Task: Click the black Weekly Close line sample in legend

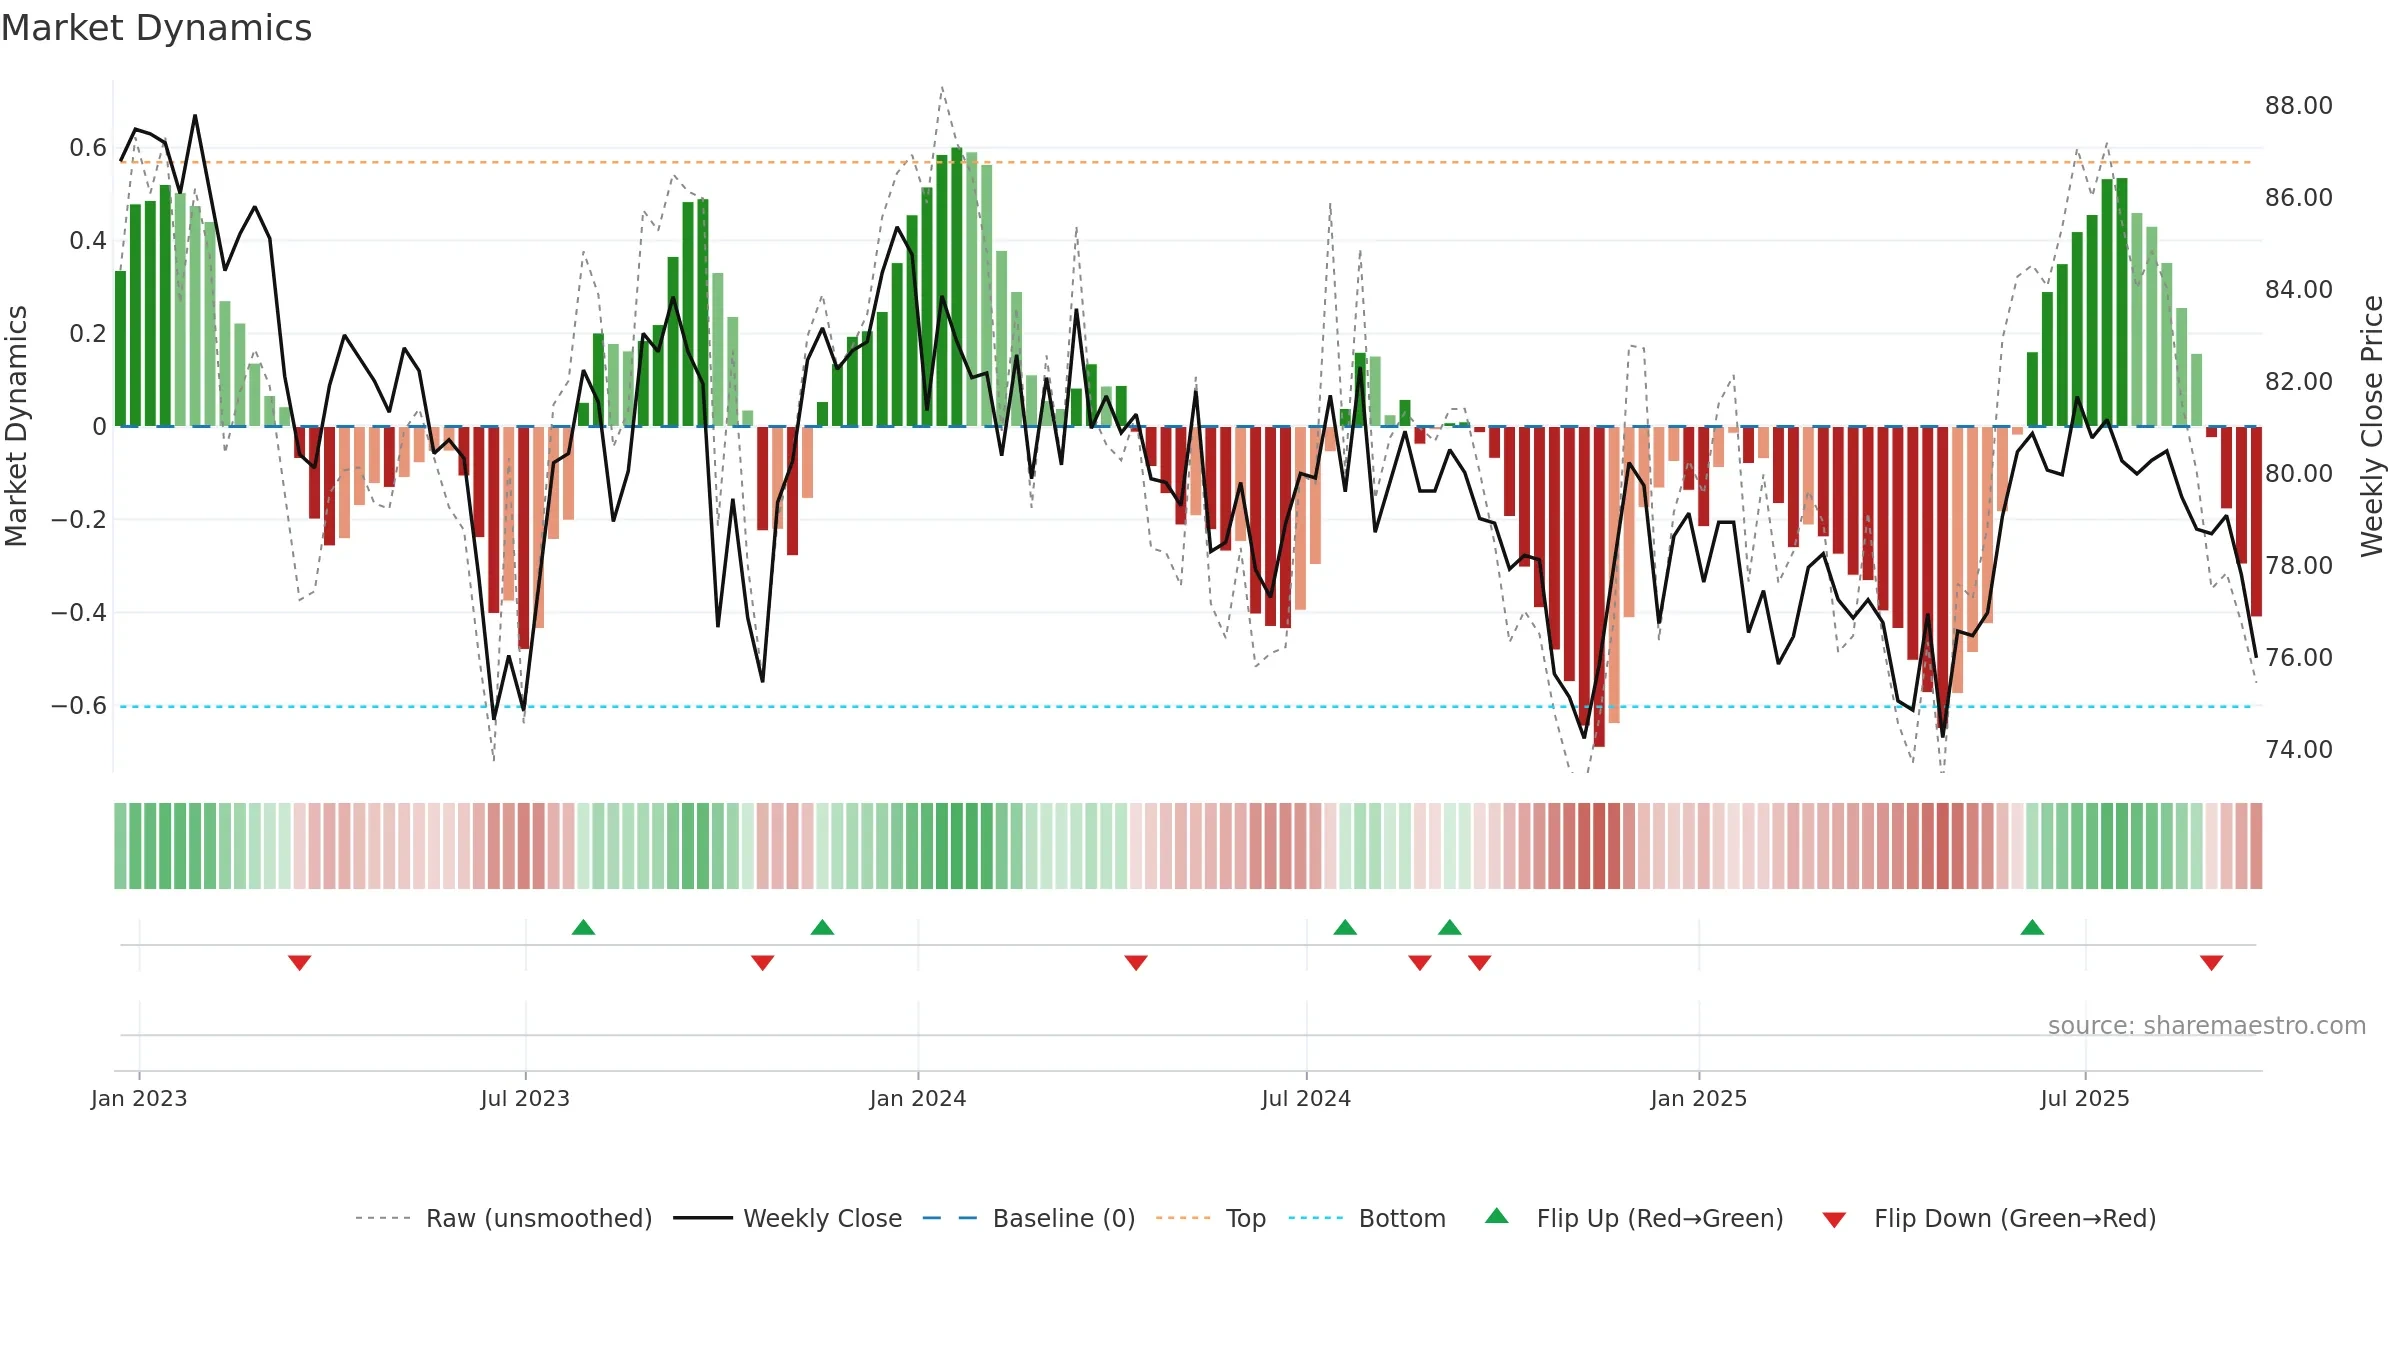Action: [703, 1218]
